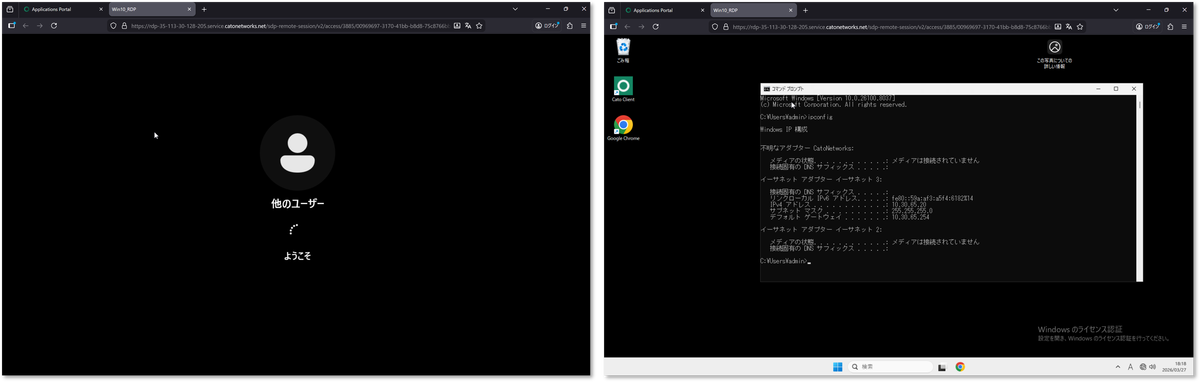Click the user avatar on left login screen
Screen dimensions: 1200x382
click(x=298, y=152)
